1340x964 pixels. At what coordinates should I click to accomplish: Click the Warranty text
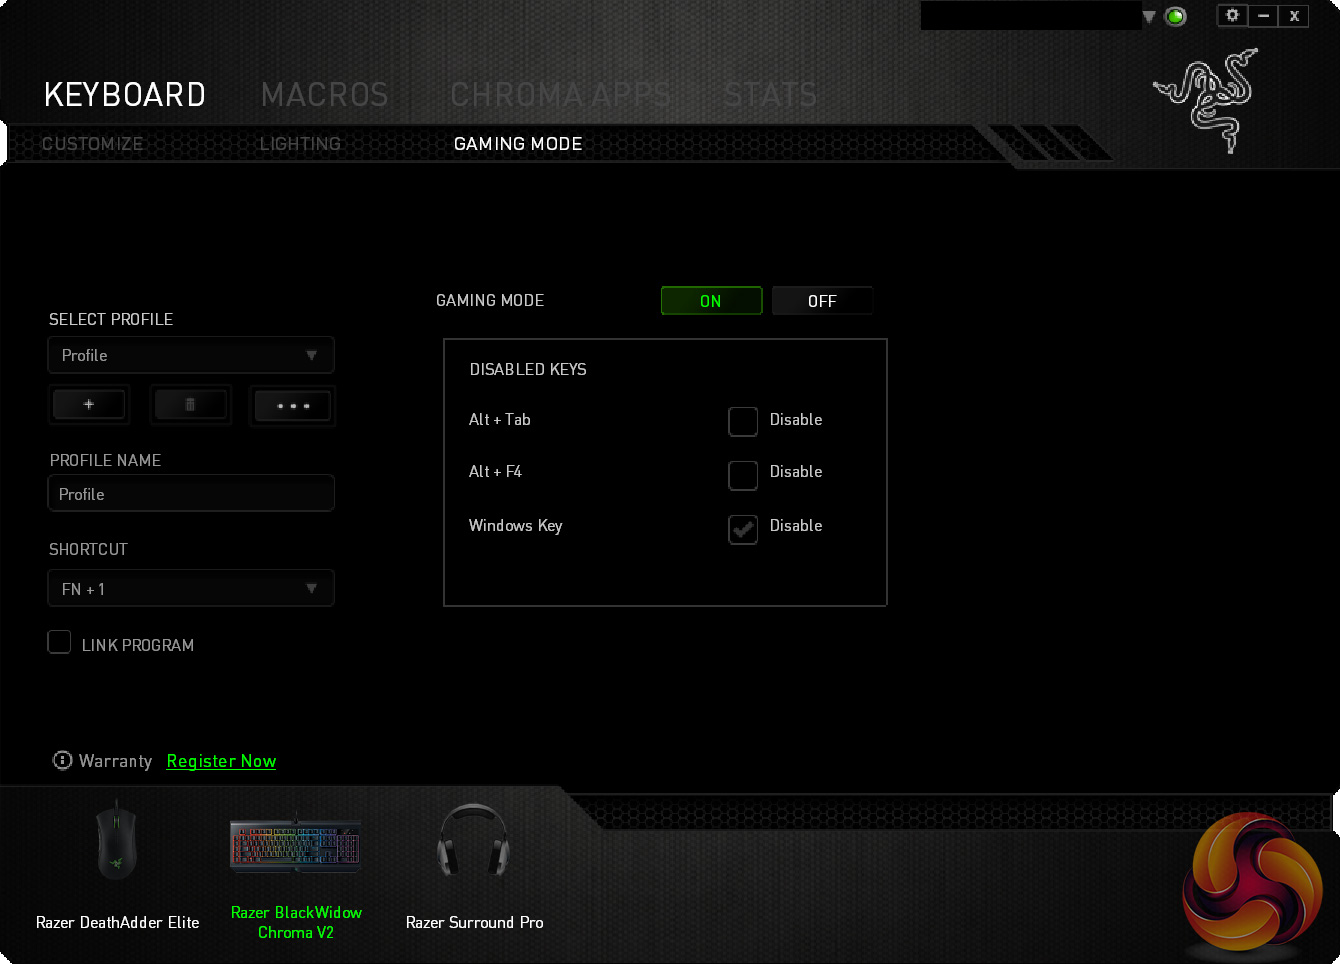(x=115, y=761)
